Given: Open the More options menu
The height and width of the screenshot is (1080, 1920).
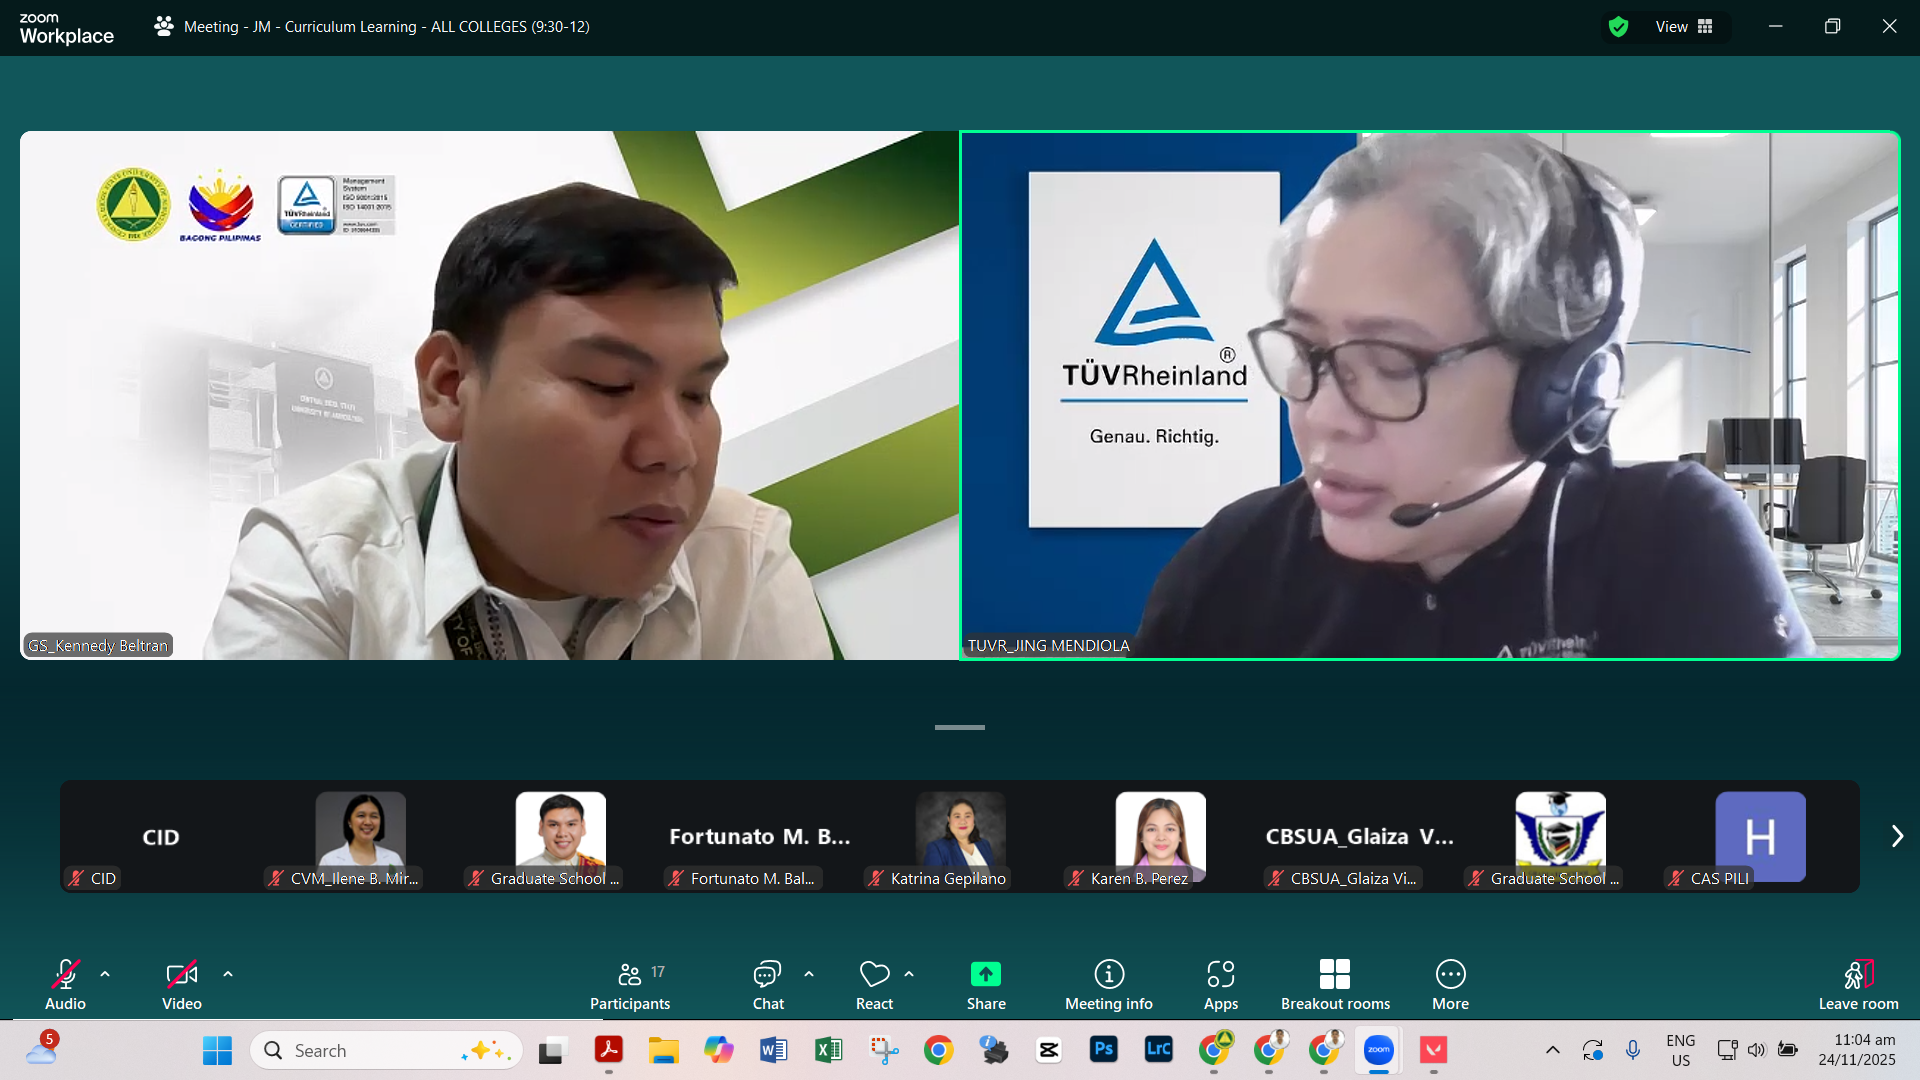Looking at the screenshot, I should tap(1450, 985).
